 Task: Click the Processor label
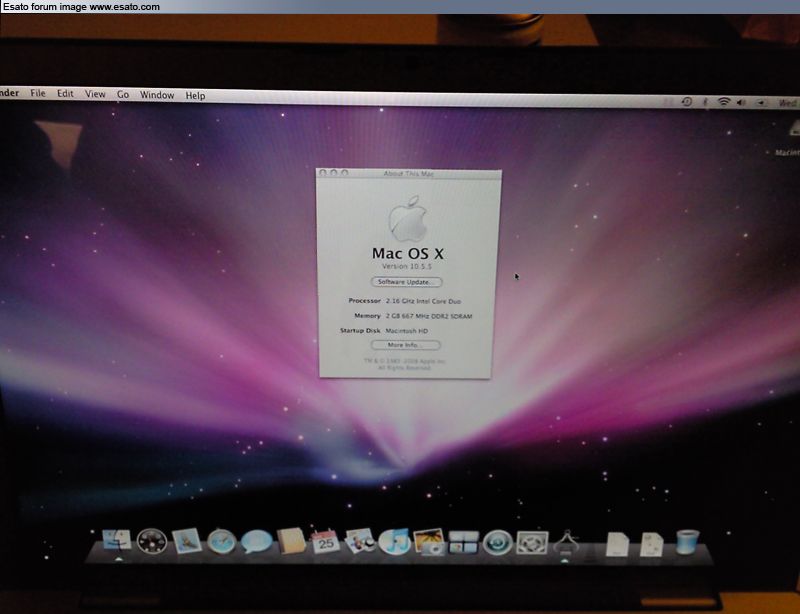(364, 301)
